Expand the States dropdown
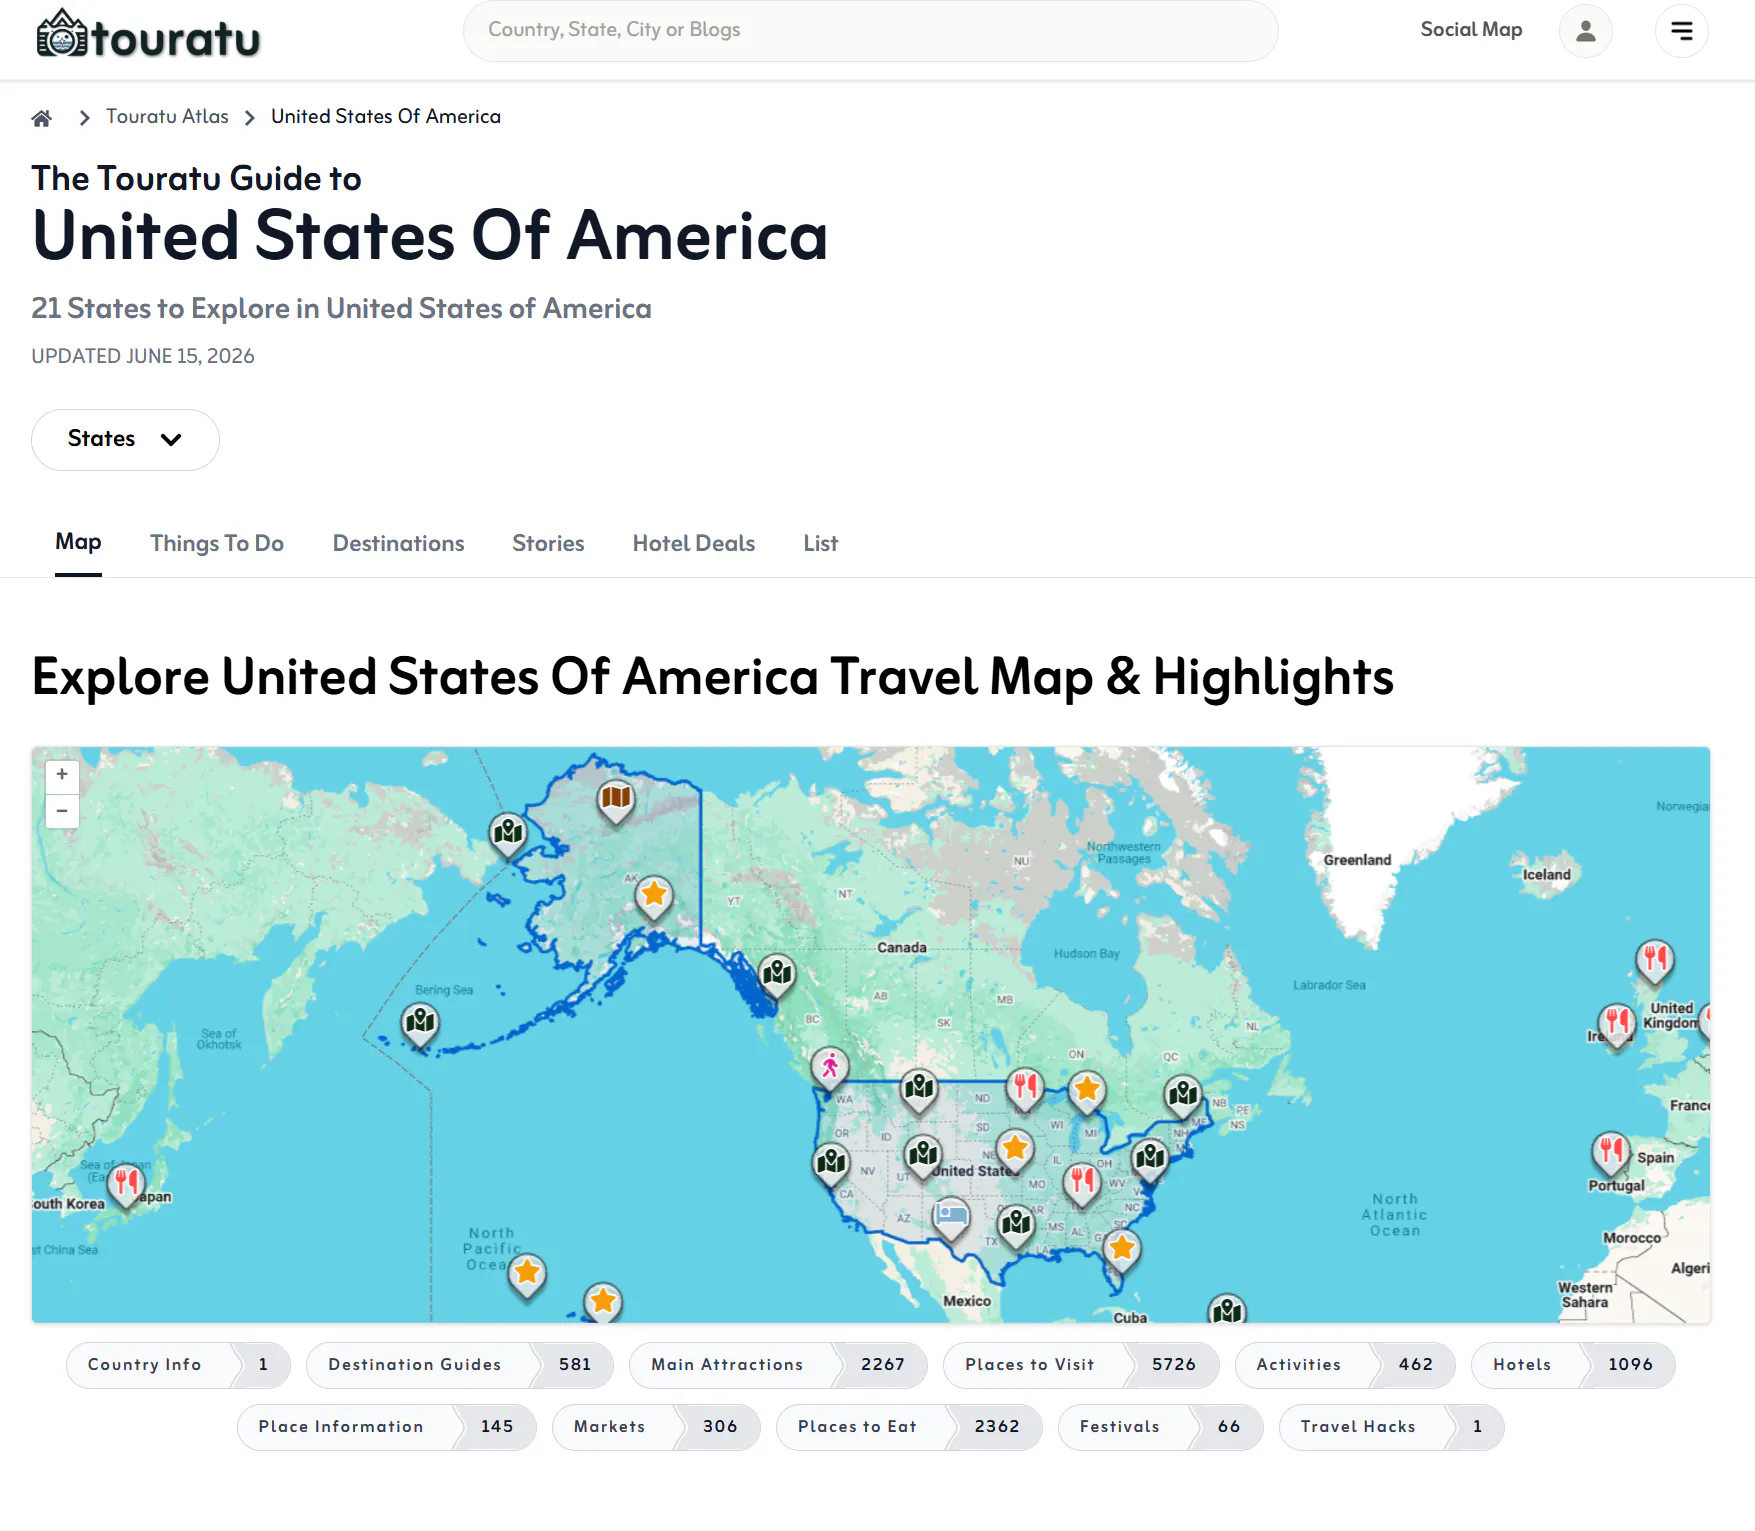This screenshot has width=1755, height=1531. pos(125,440)
